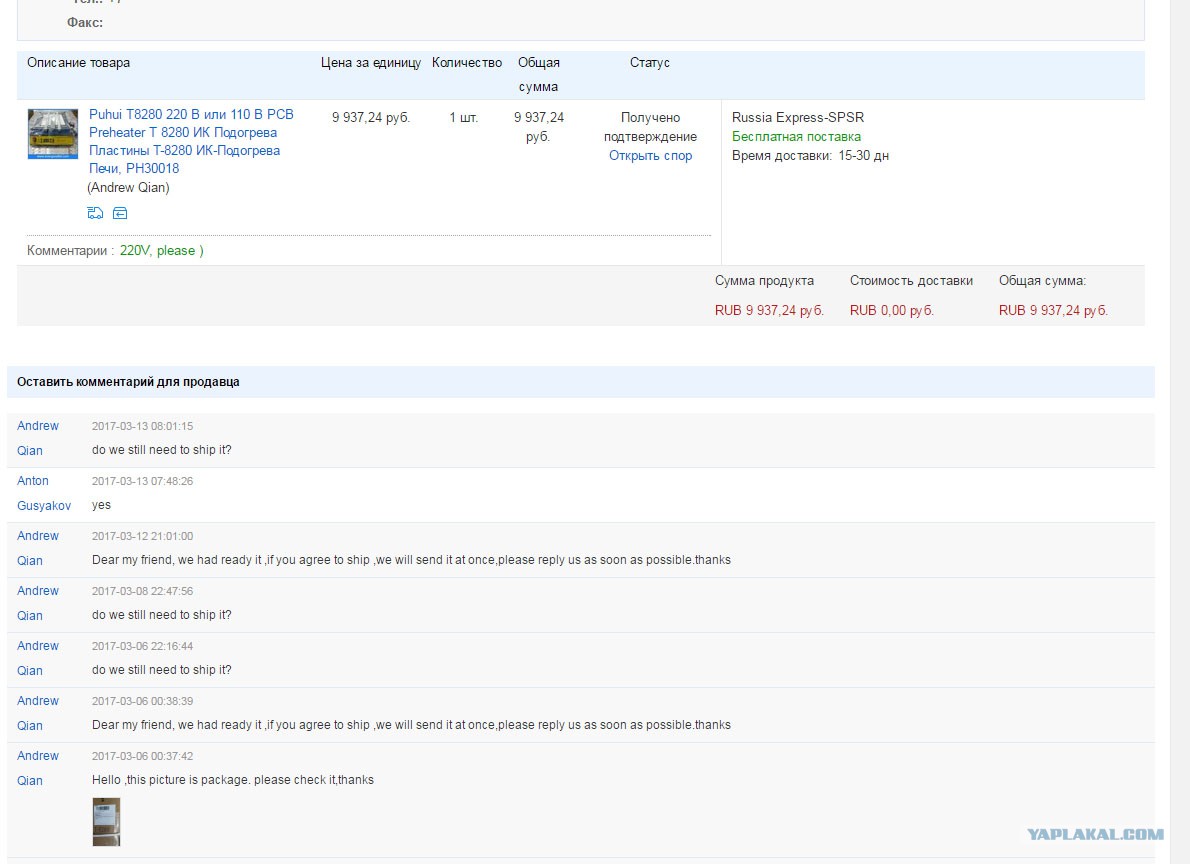
Task: Open Andrew Qian profile on 2017-03-12 21:01:00 message
Action: (x=37, y=548)
